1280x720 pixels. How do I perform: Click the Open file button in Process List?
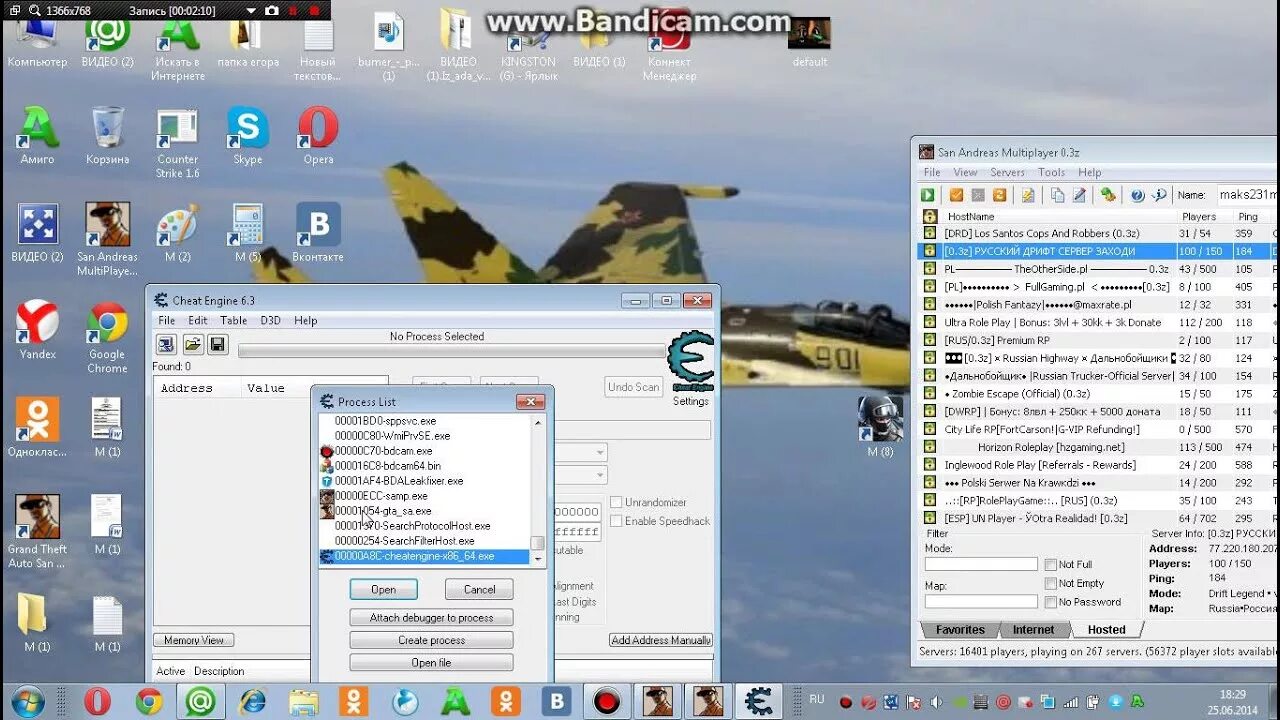pos(431,663)
